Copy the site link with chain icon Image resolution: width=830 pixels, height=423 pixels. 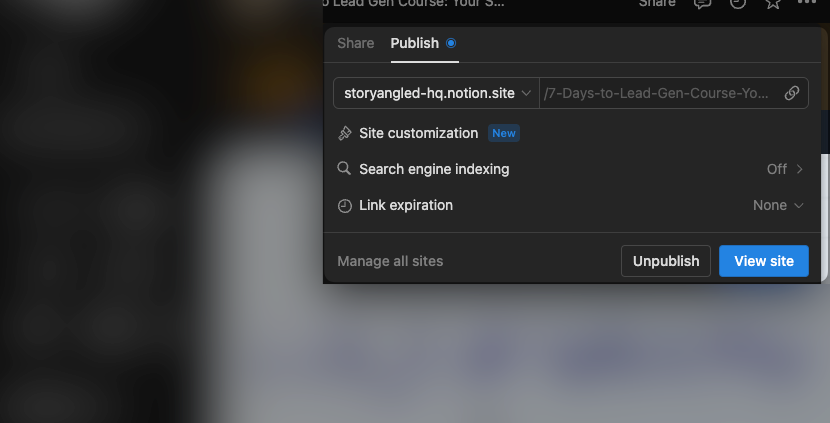coord(791,93)
